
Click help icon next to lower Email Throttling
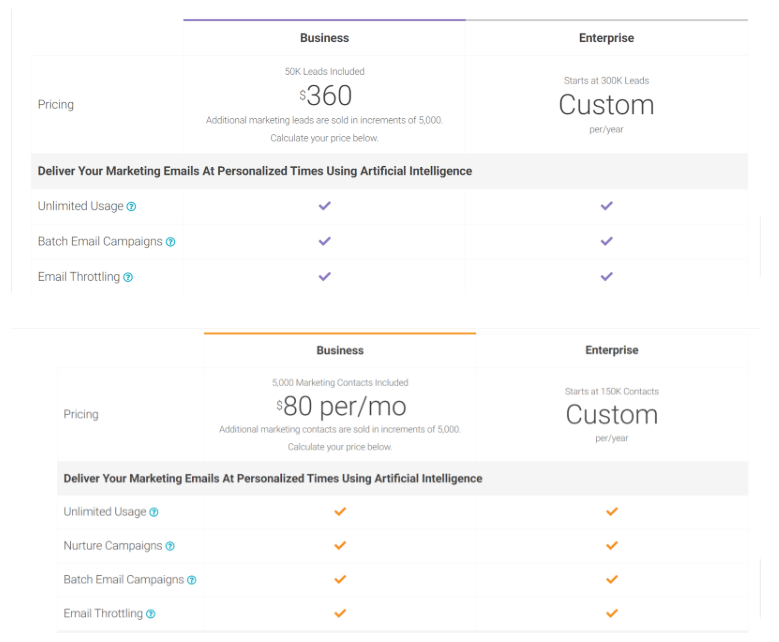[x=151, y=614]
